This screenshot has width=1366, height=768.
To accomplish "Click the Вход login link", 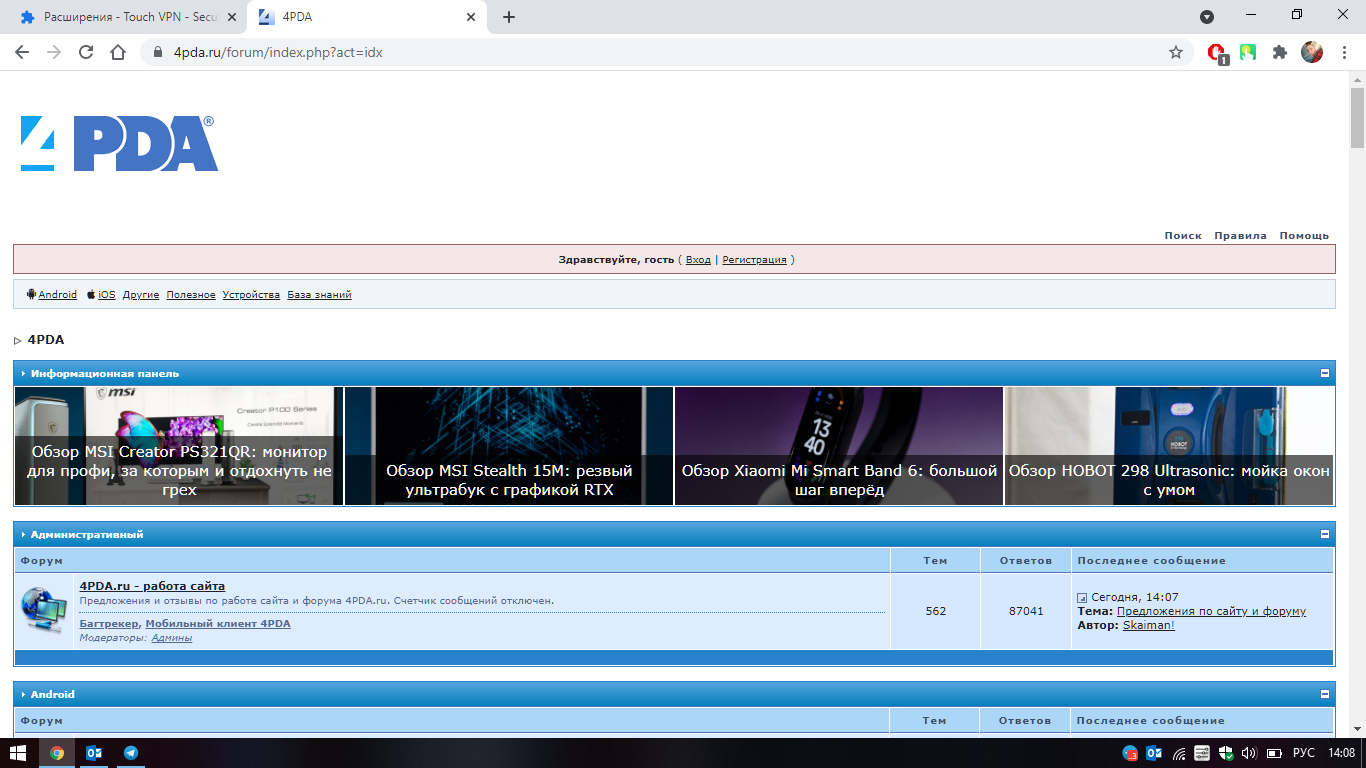I will point(698,260).
